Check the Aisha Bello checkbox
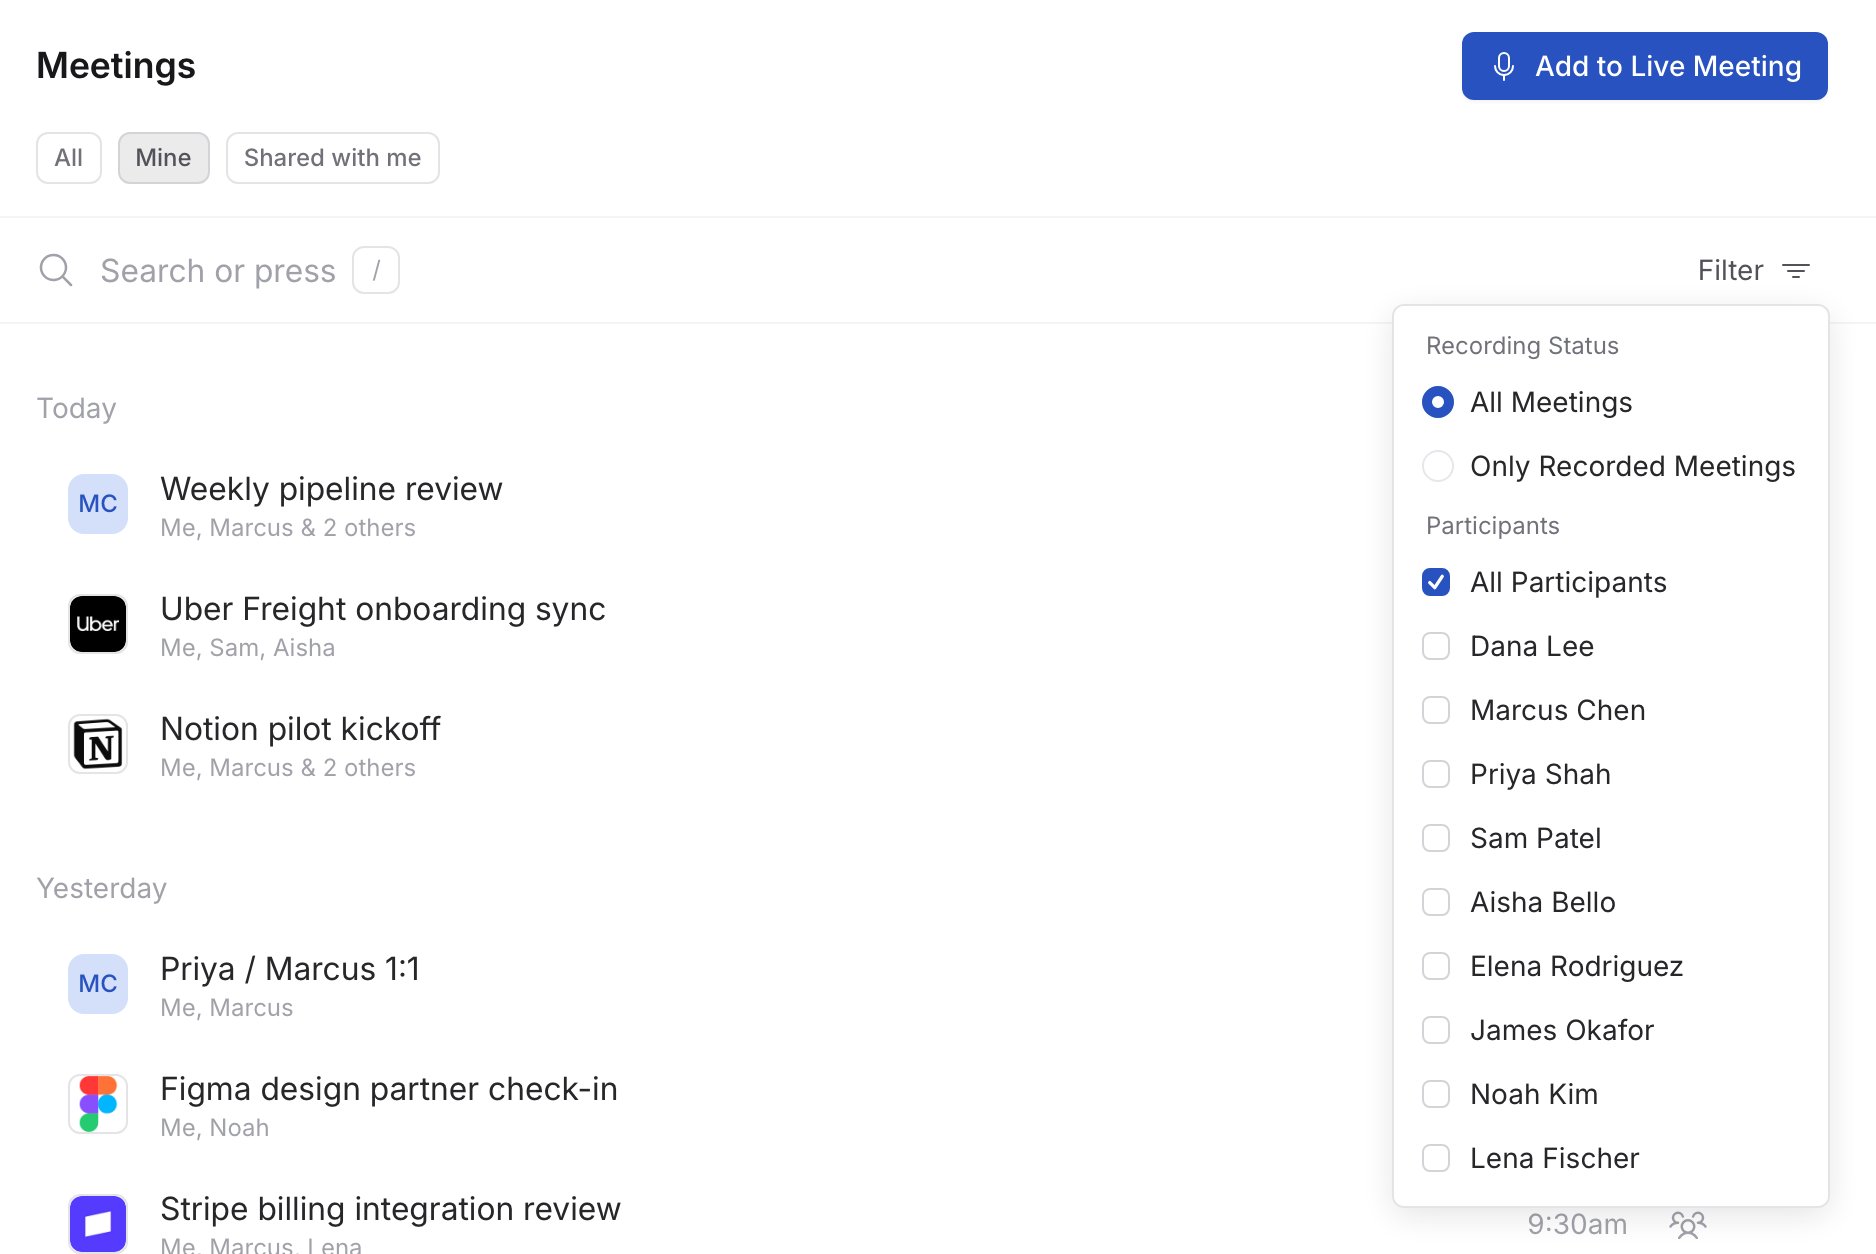 pyautogui.click(x=1436, y=902)
